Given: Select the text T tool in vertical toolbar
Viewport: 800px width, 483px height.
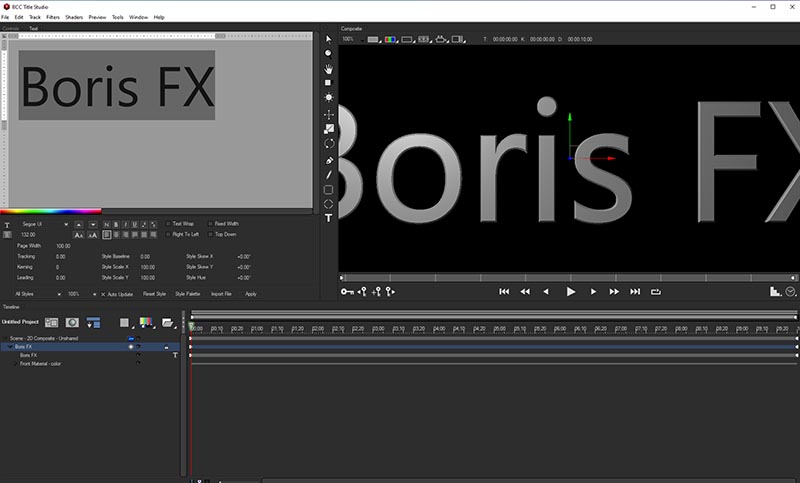Looking at the screenshot, I should pyautogui.click(x=329, y=218).
